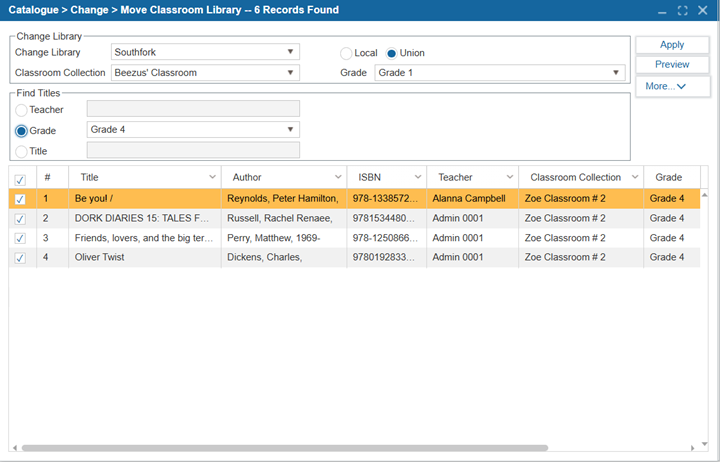Open the Change Library dropdown showing Southfork
The image size is (720, 462).
click(x=205, y=52)
